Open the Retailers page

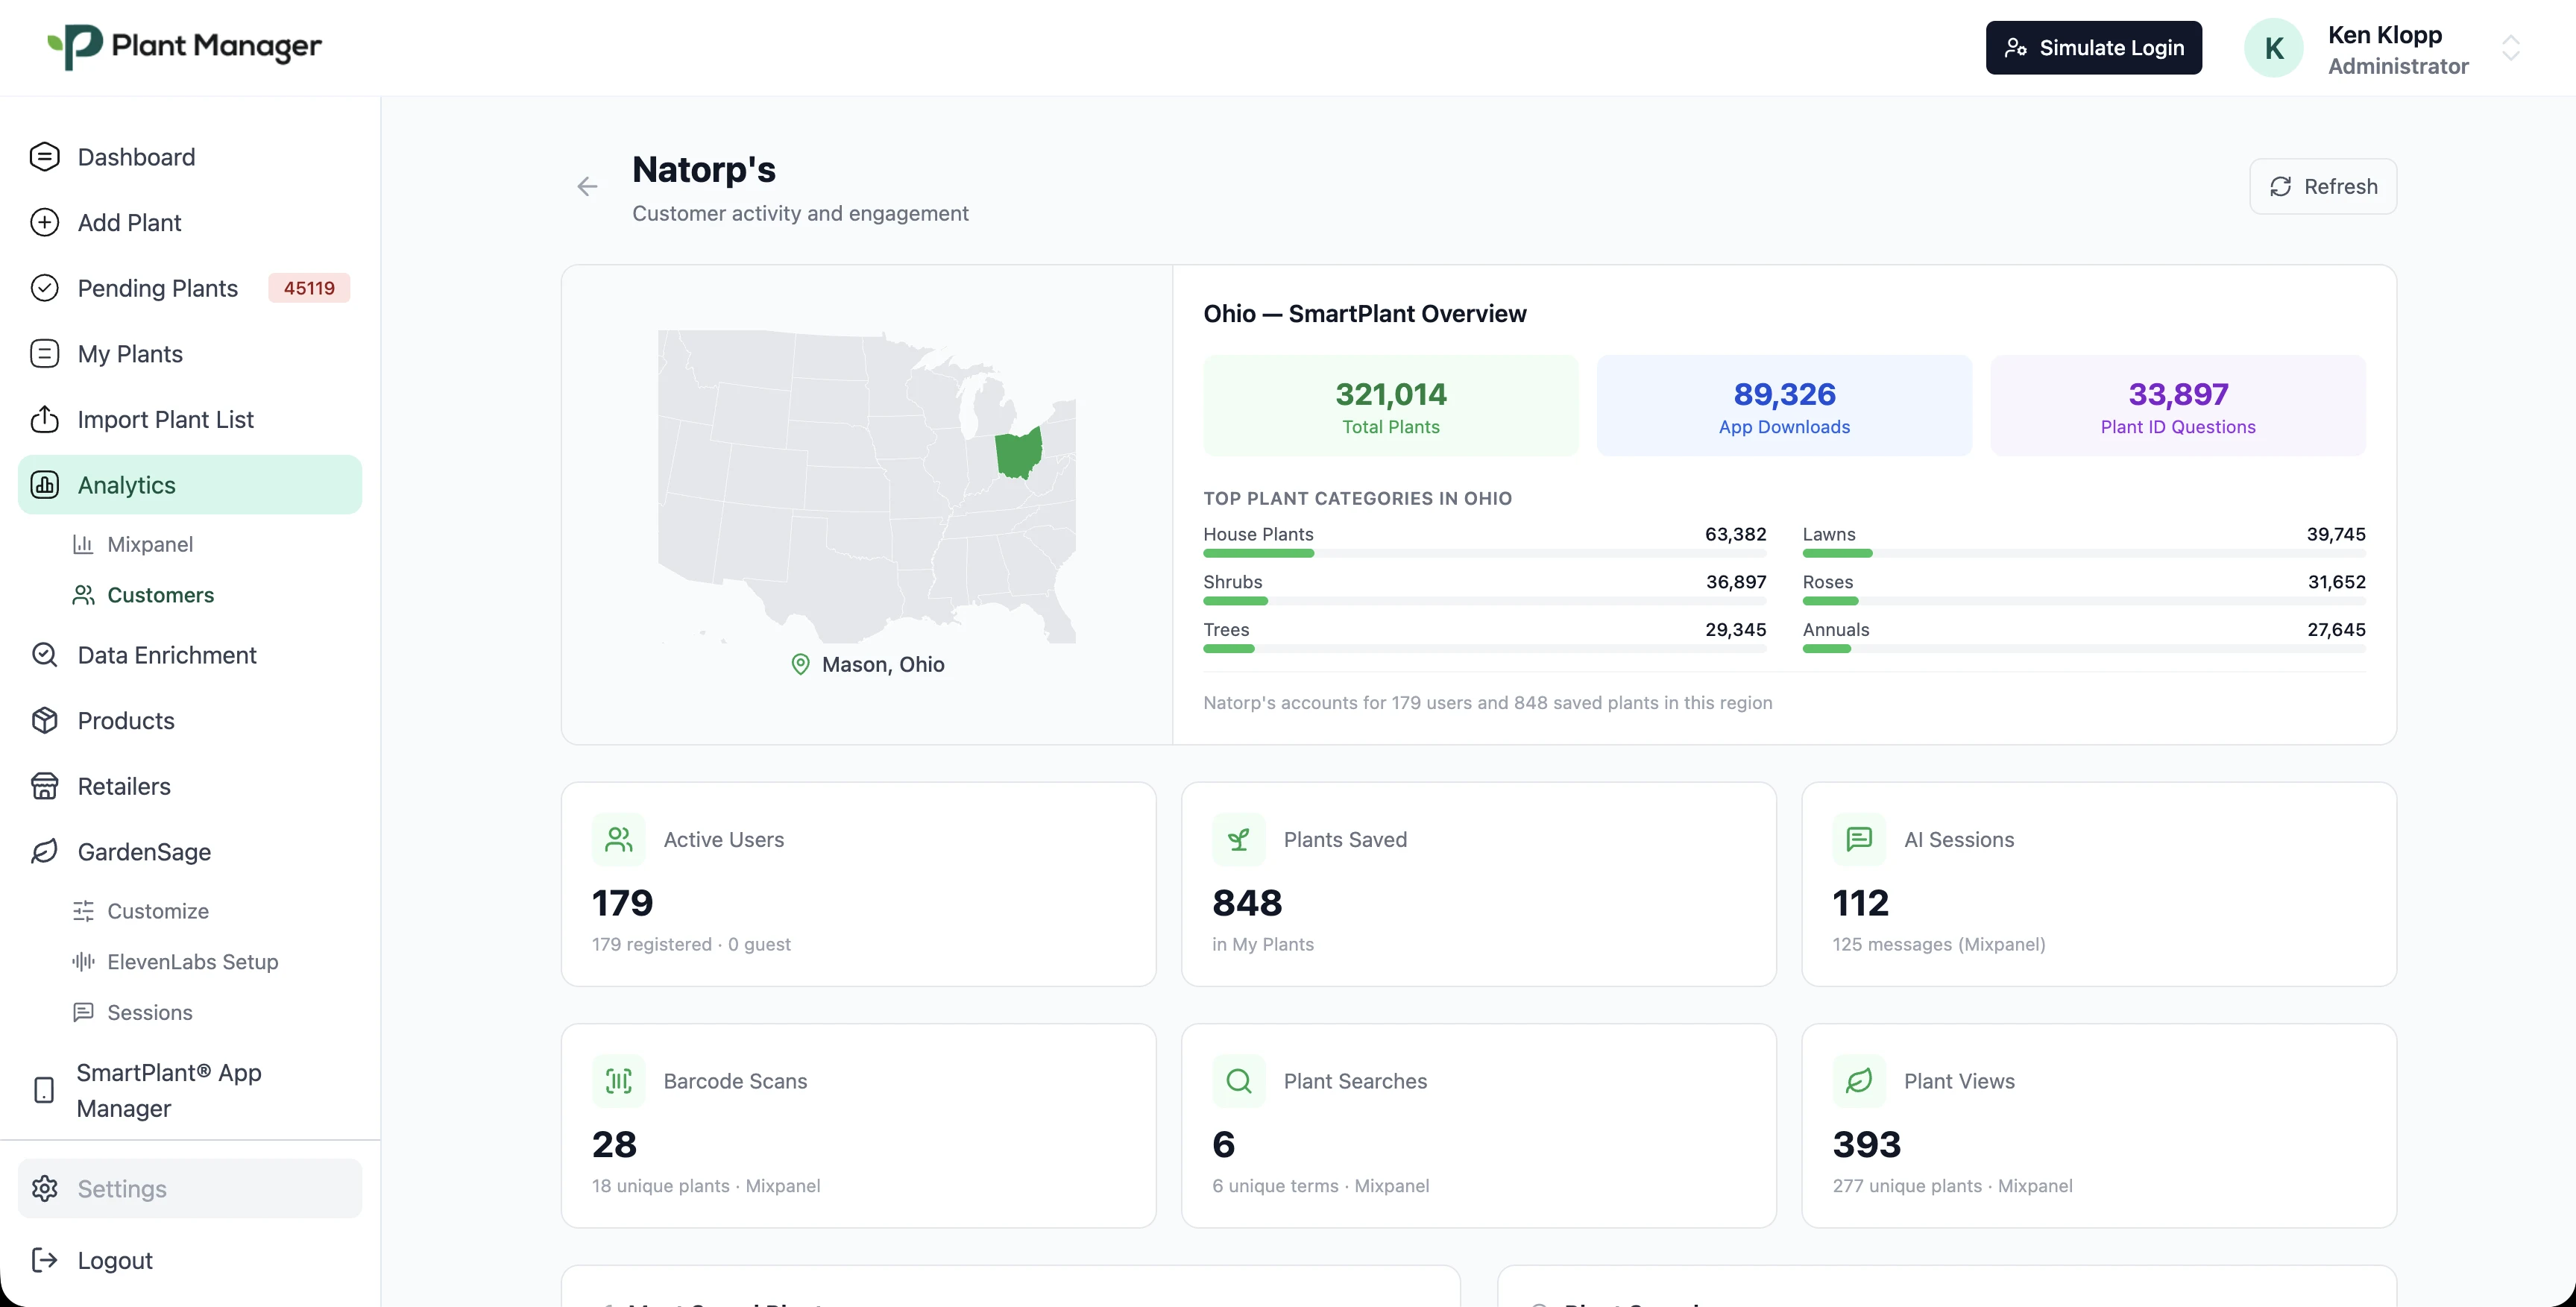click(190, 786)
